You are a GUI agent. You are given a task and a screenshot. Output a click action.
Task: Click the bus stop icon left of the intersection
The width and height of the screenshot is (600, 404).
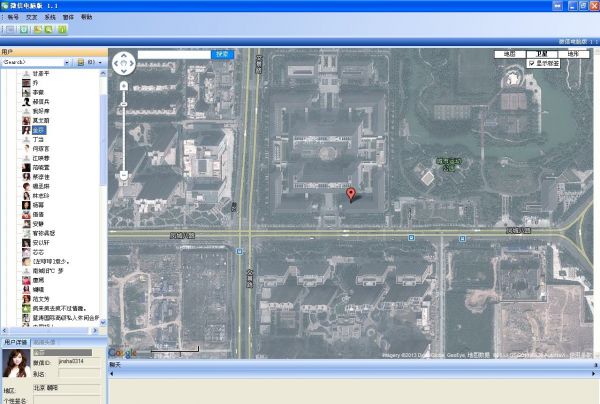(x=239, y=251)
